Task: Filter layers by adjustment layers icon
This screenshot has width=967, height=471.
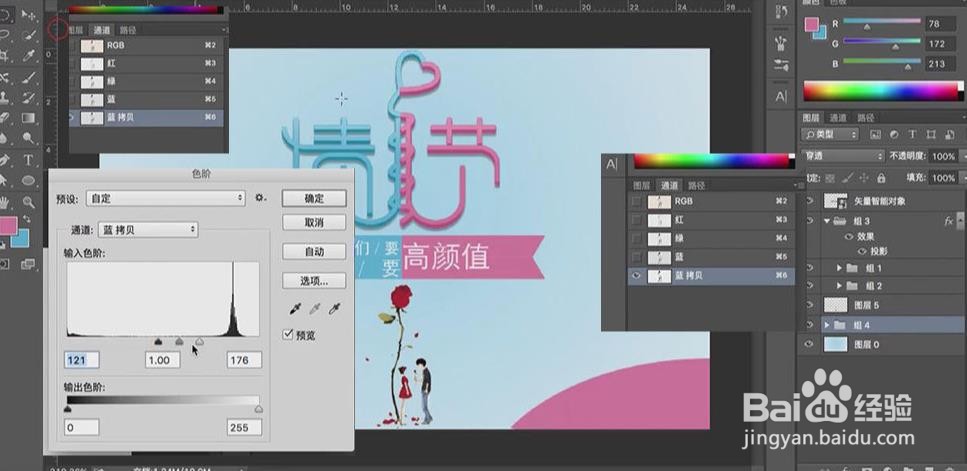Action: (894, 134)
